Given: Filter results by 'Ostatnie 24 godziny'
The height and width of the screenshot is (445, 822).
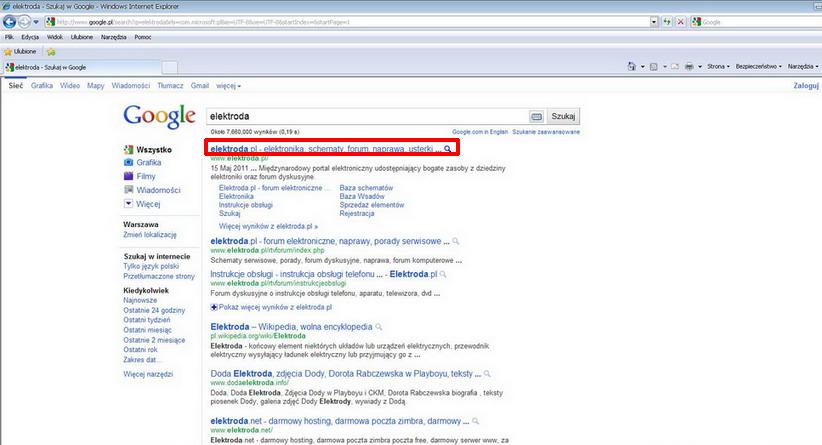Looking at the screenshot, I should tap(154, 310).
